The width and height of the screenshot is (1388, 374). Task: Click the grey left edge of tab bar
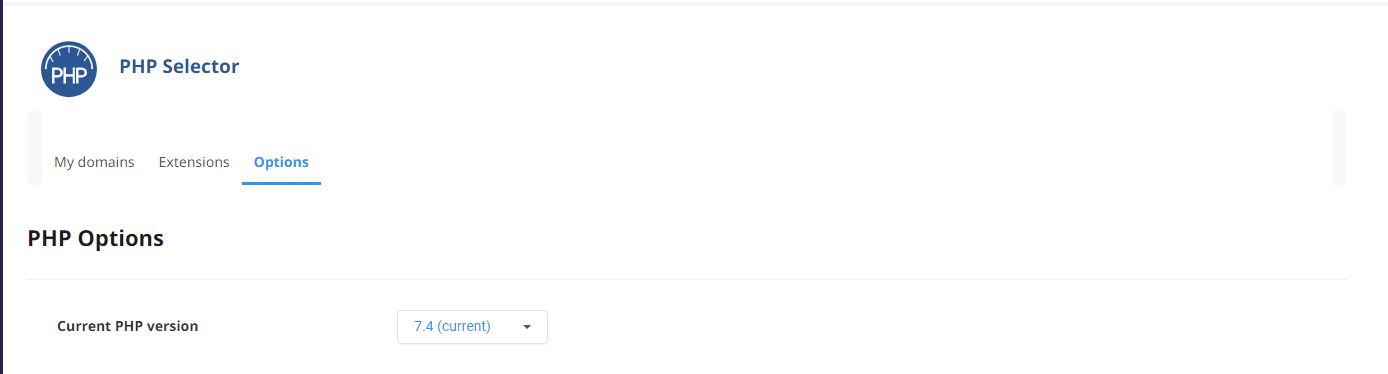pos(34,148)
